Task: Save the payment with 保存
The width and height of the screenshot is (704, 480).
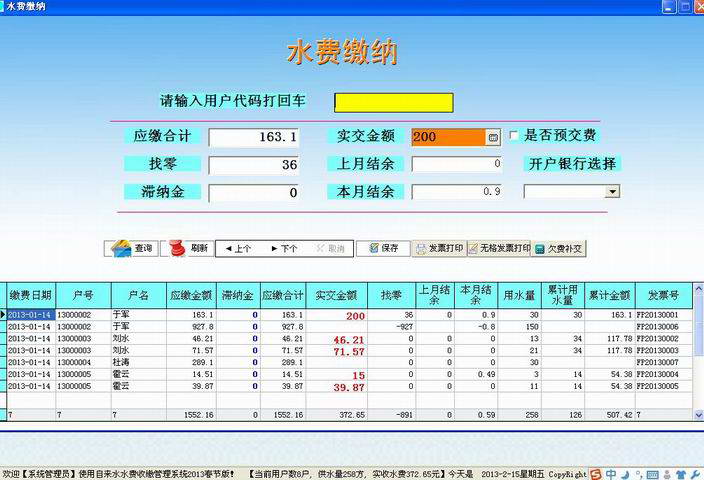Action: (x=383, y=248)
